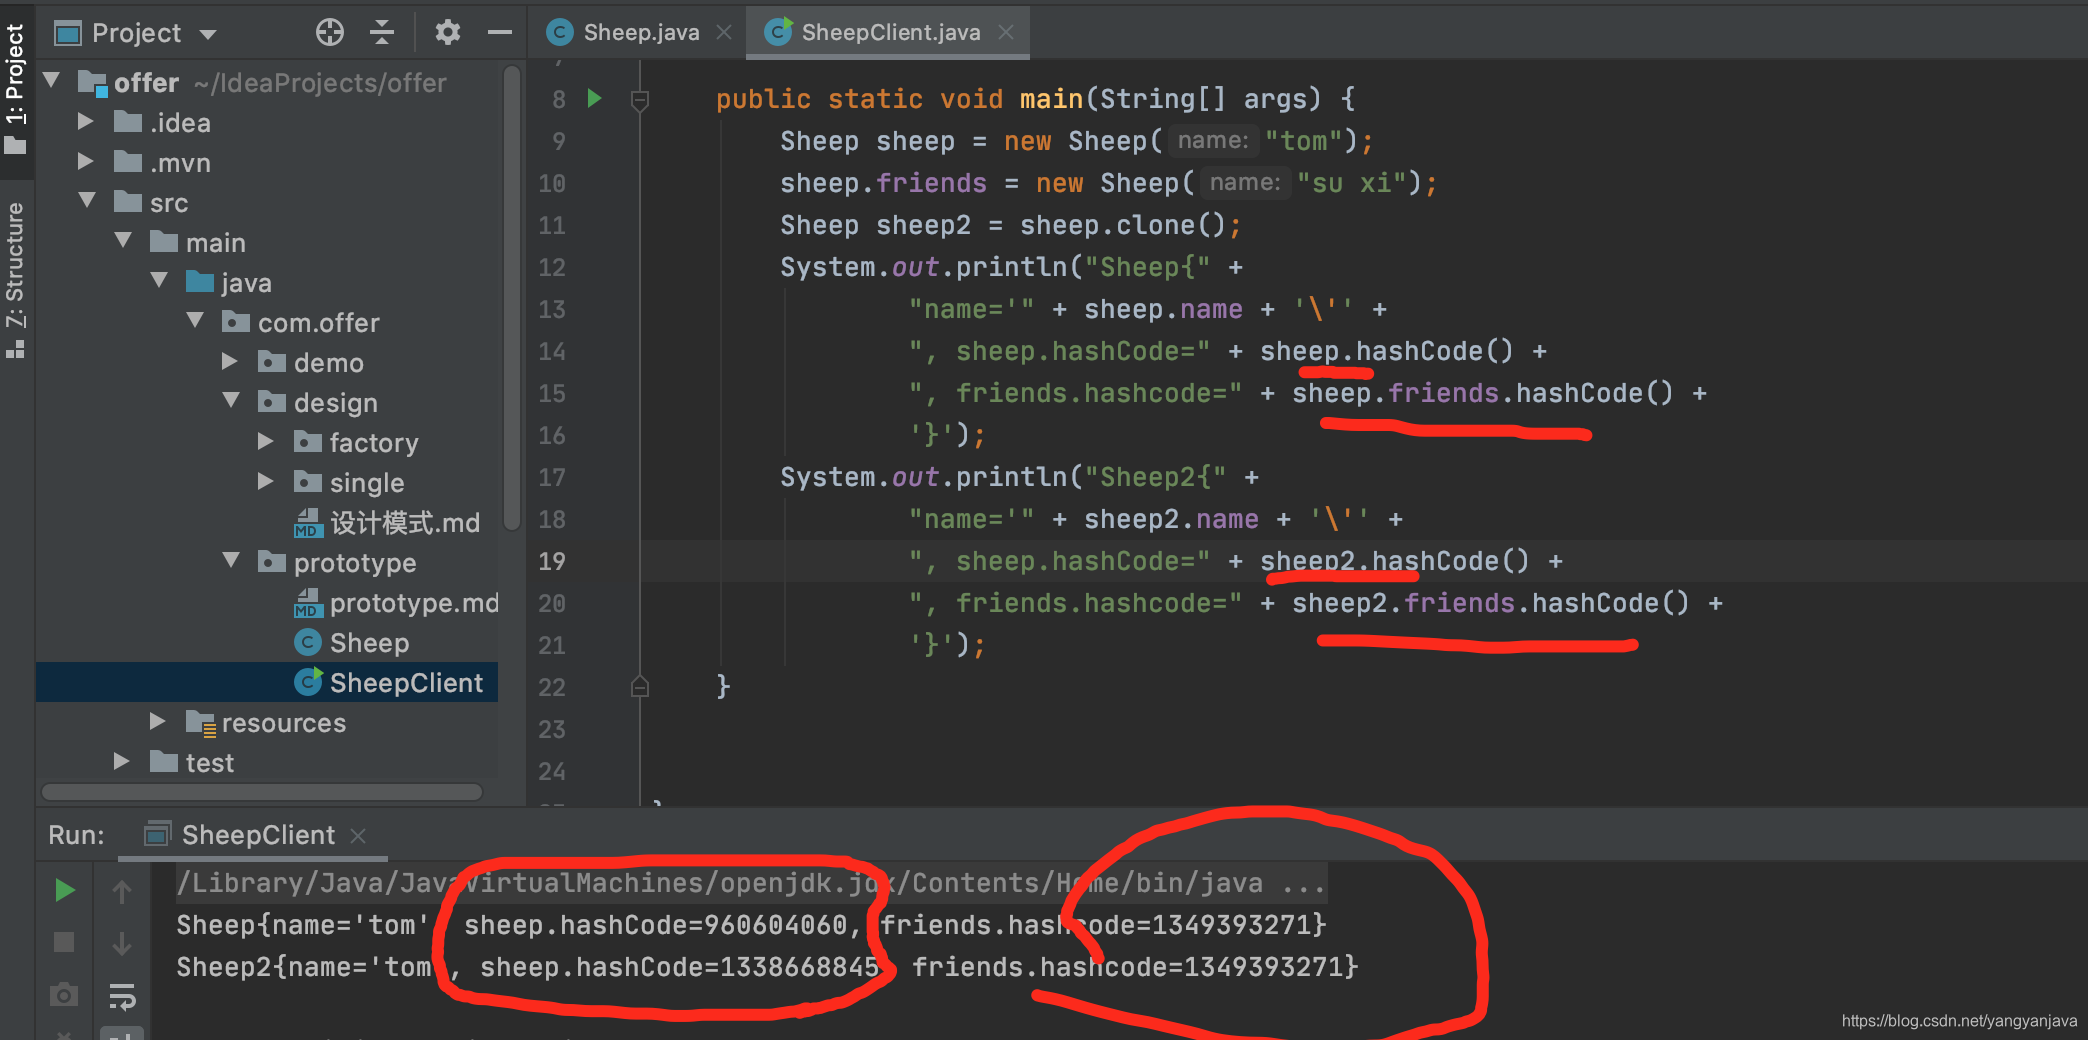This screenshot has width=2088, height=1040.
Task: Open Project view dropdown
Action: click(136, 33)
